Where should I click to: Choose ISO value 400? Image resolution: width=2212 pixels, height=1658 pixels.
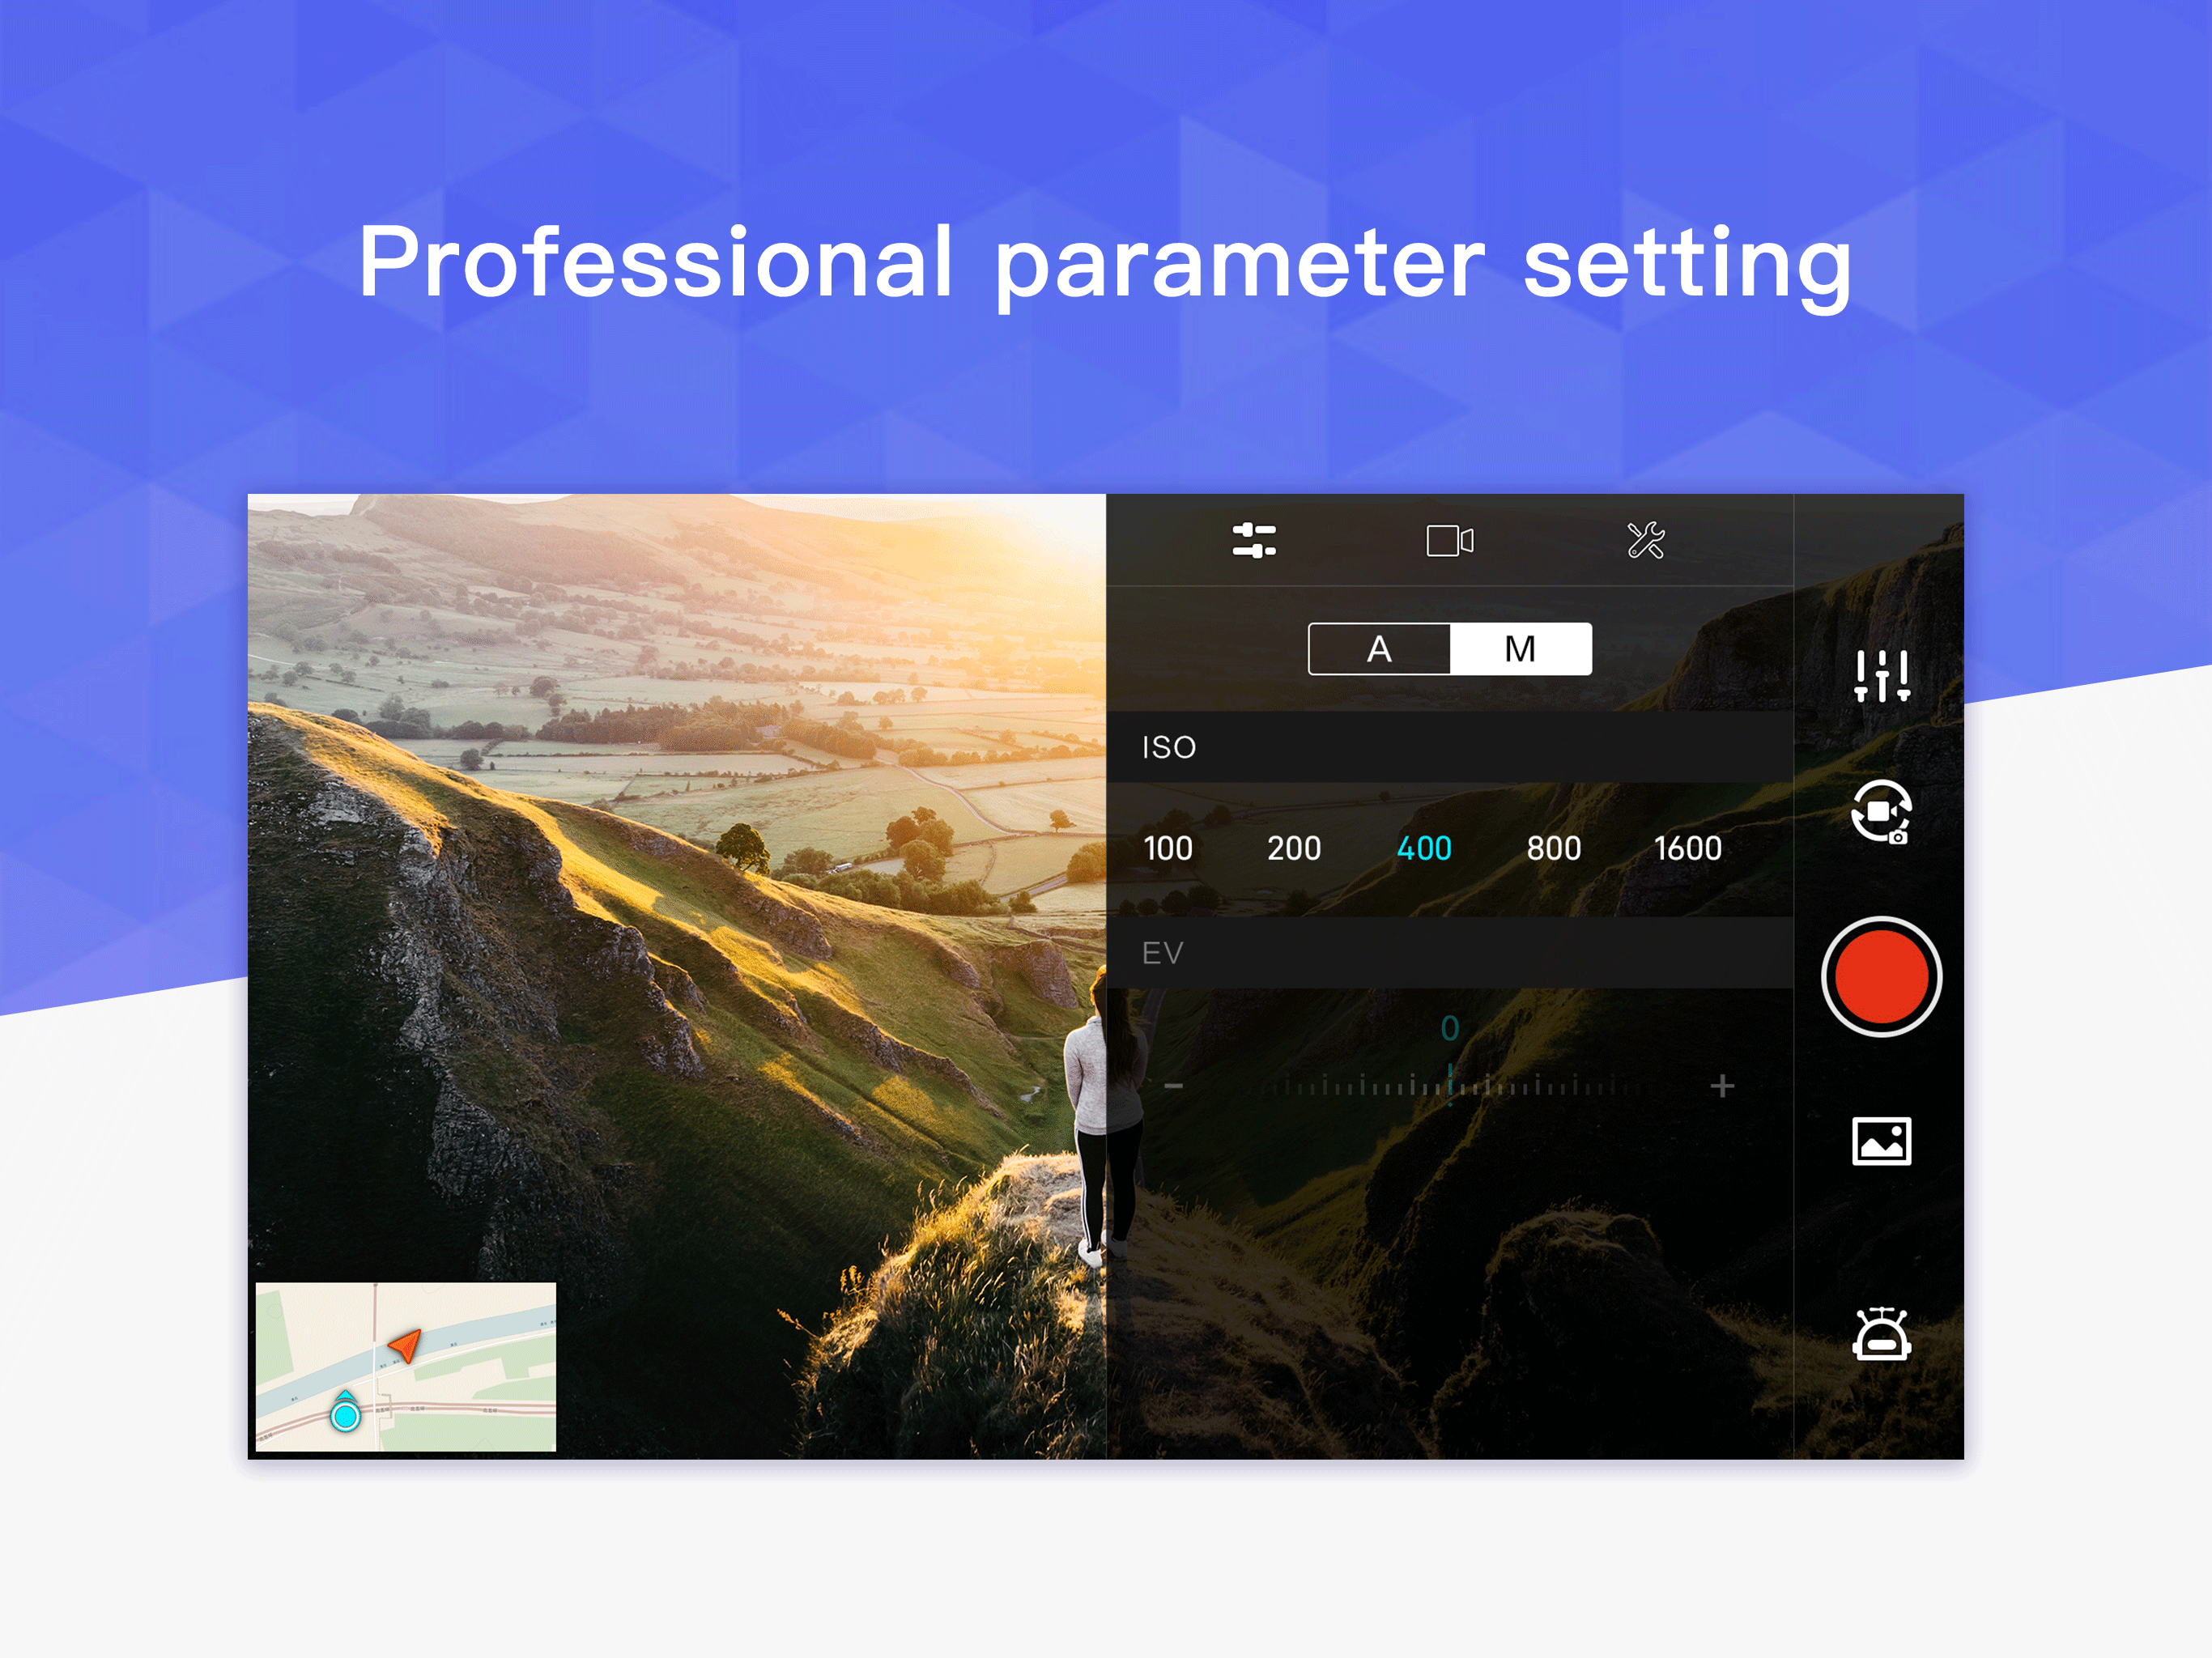click(1424, 848)
